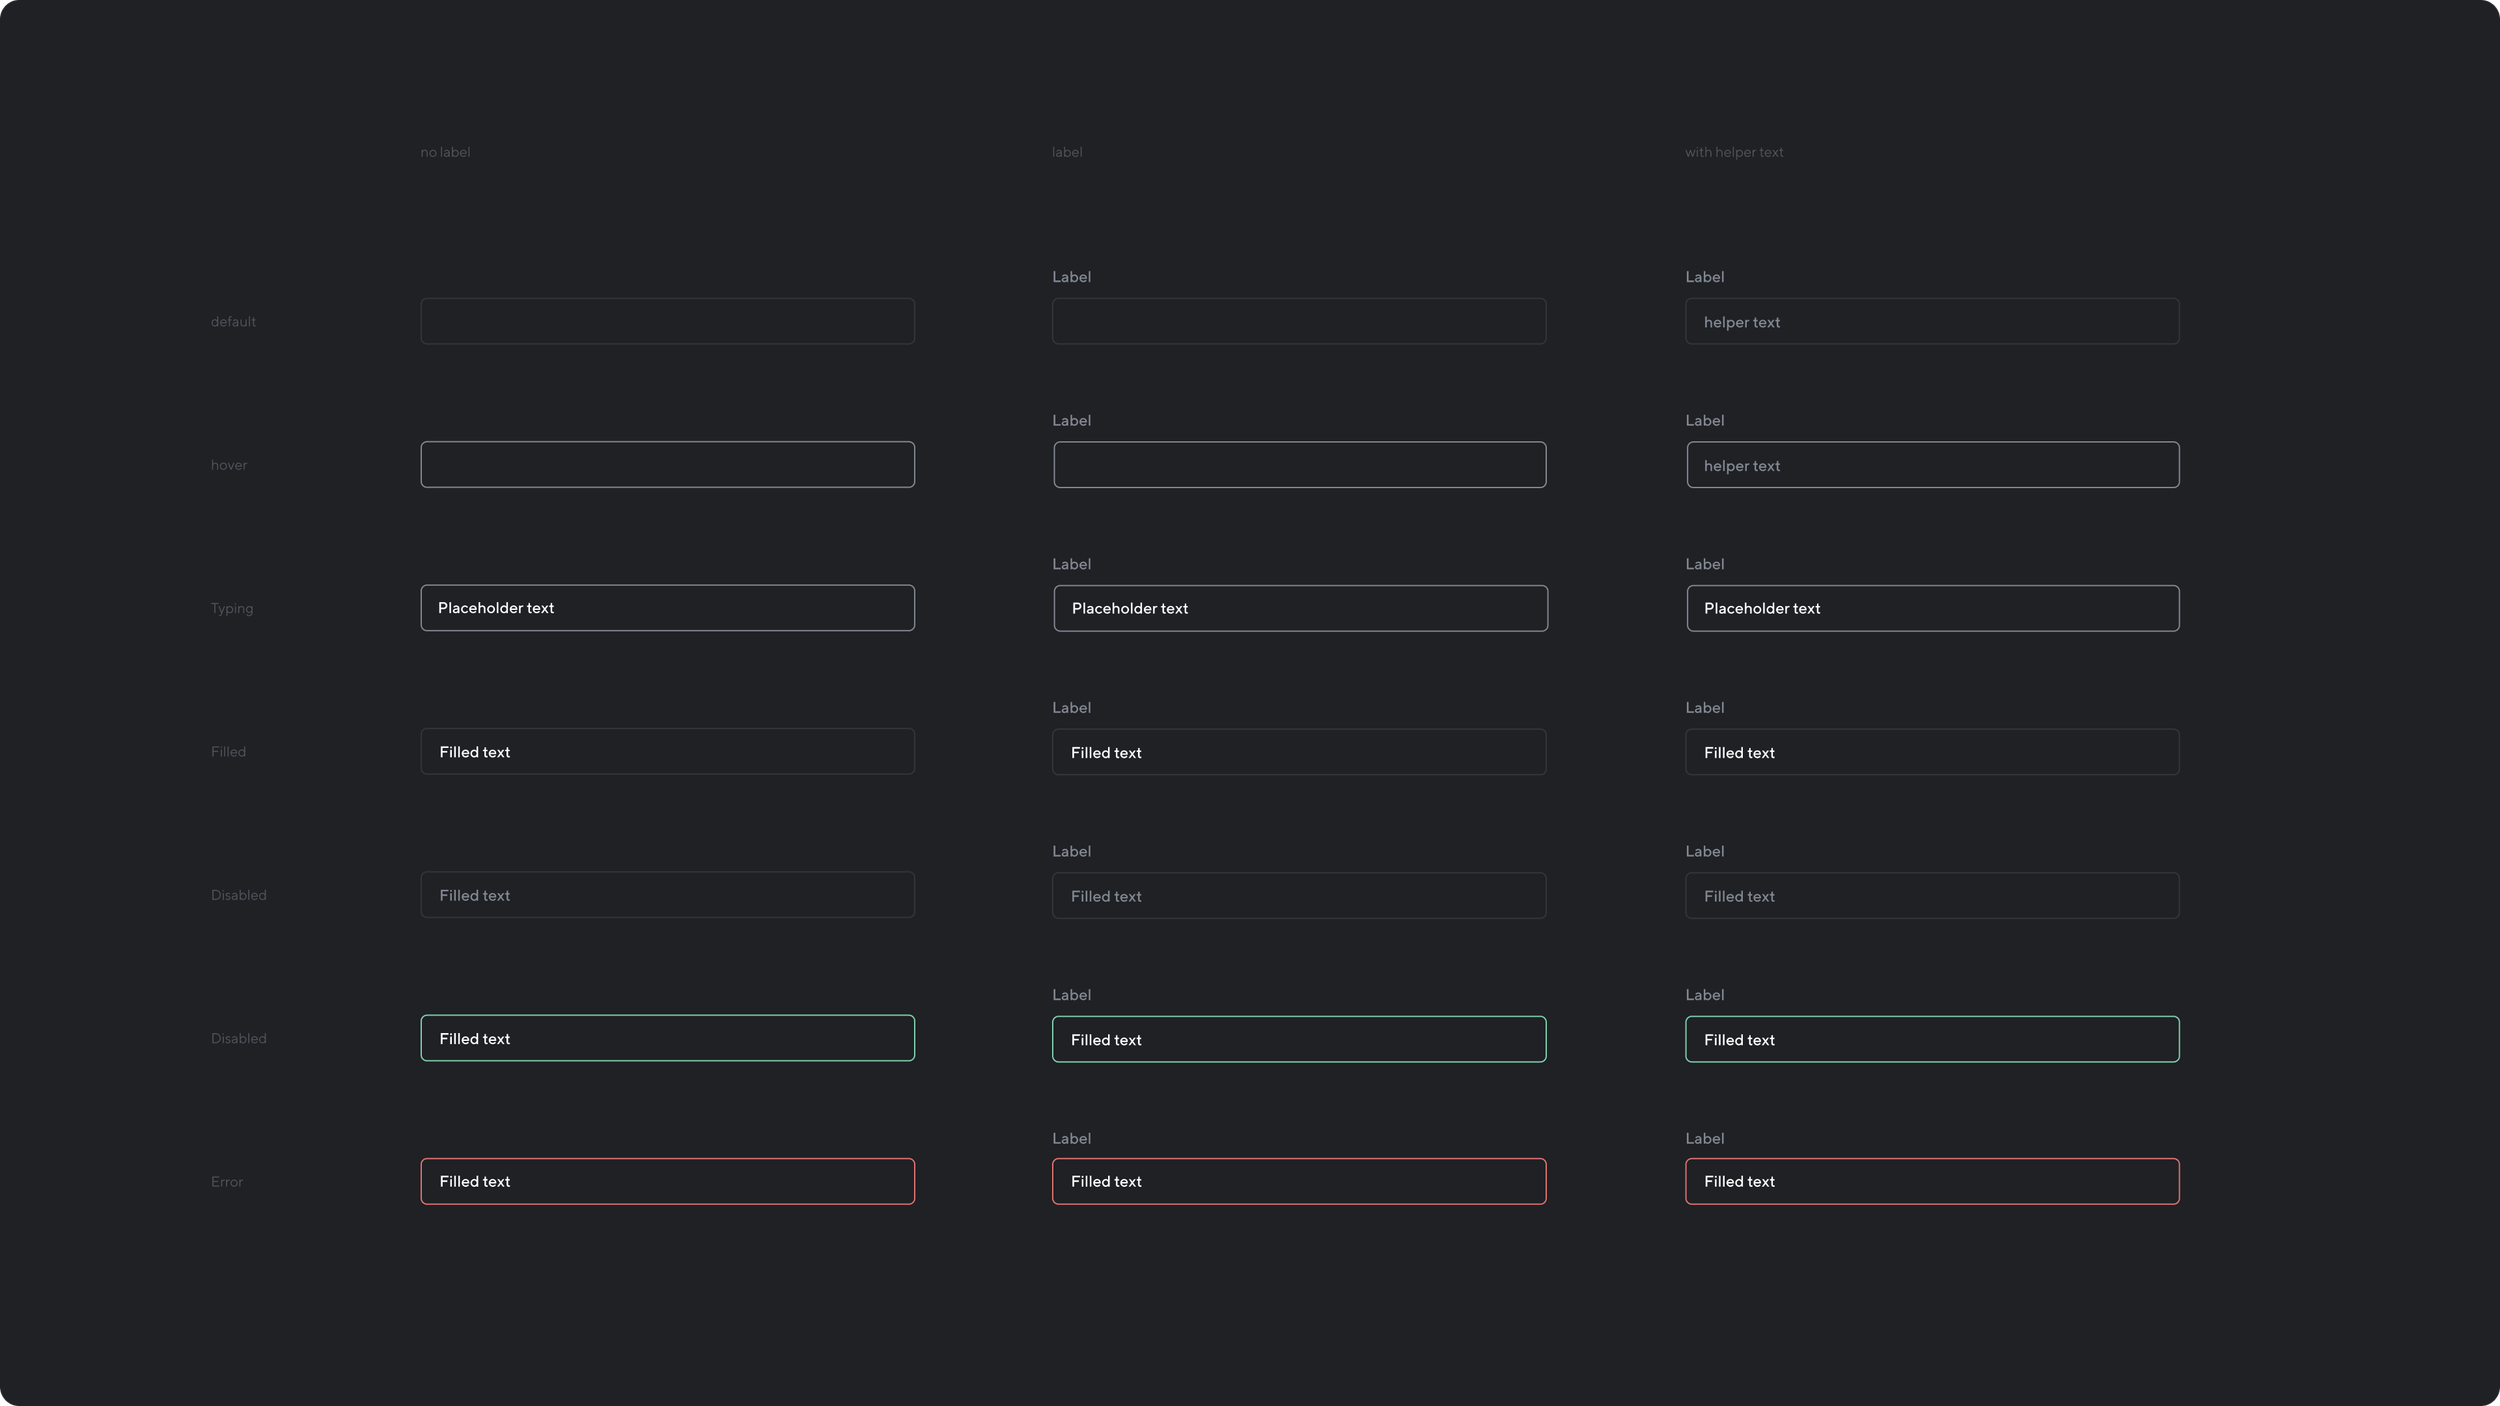Focus the Placeholder text field in the helper text column
Screen dimensions: 2500x1406
1931,608
